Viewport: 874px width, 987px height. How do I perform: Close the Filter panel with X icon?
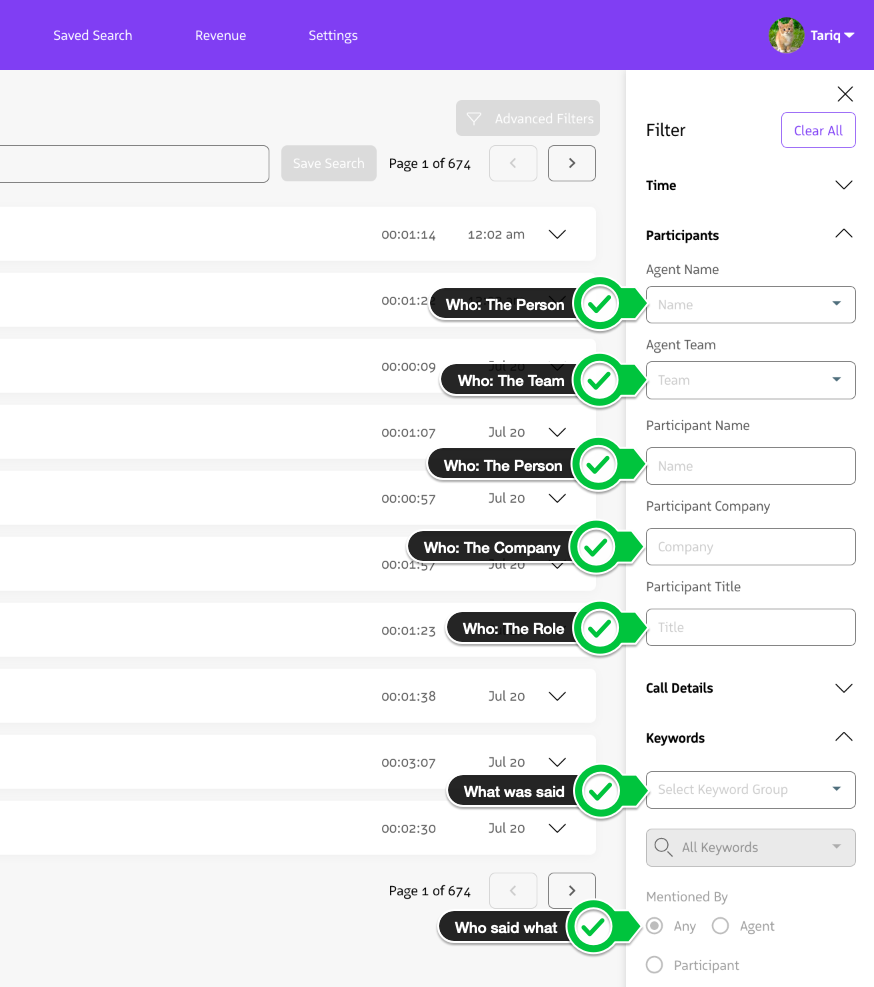coord(845,94)
